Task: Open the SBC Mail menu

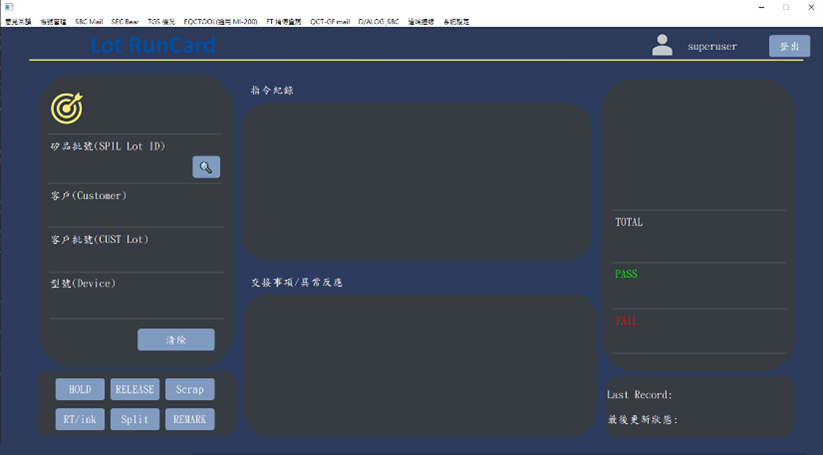Action: point(89,22)
